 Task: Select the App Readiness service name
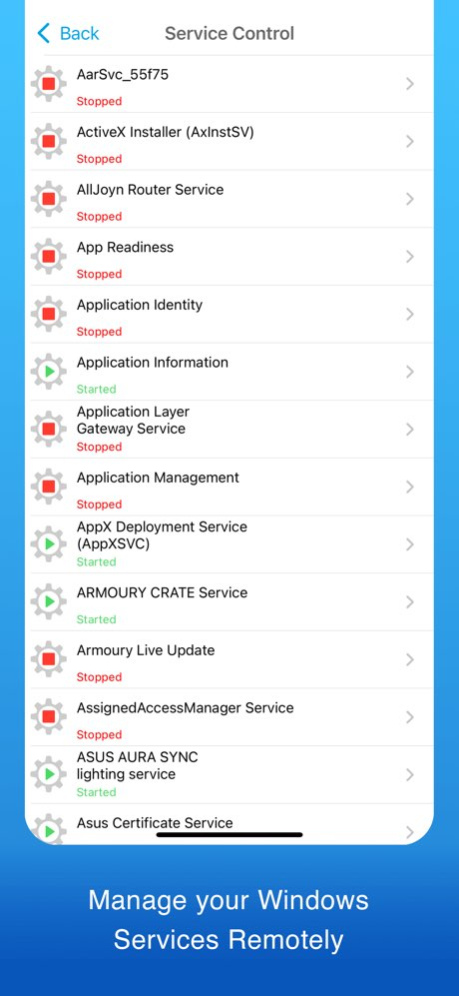[x=125, y=248]
